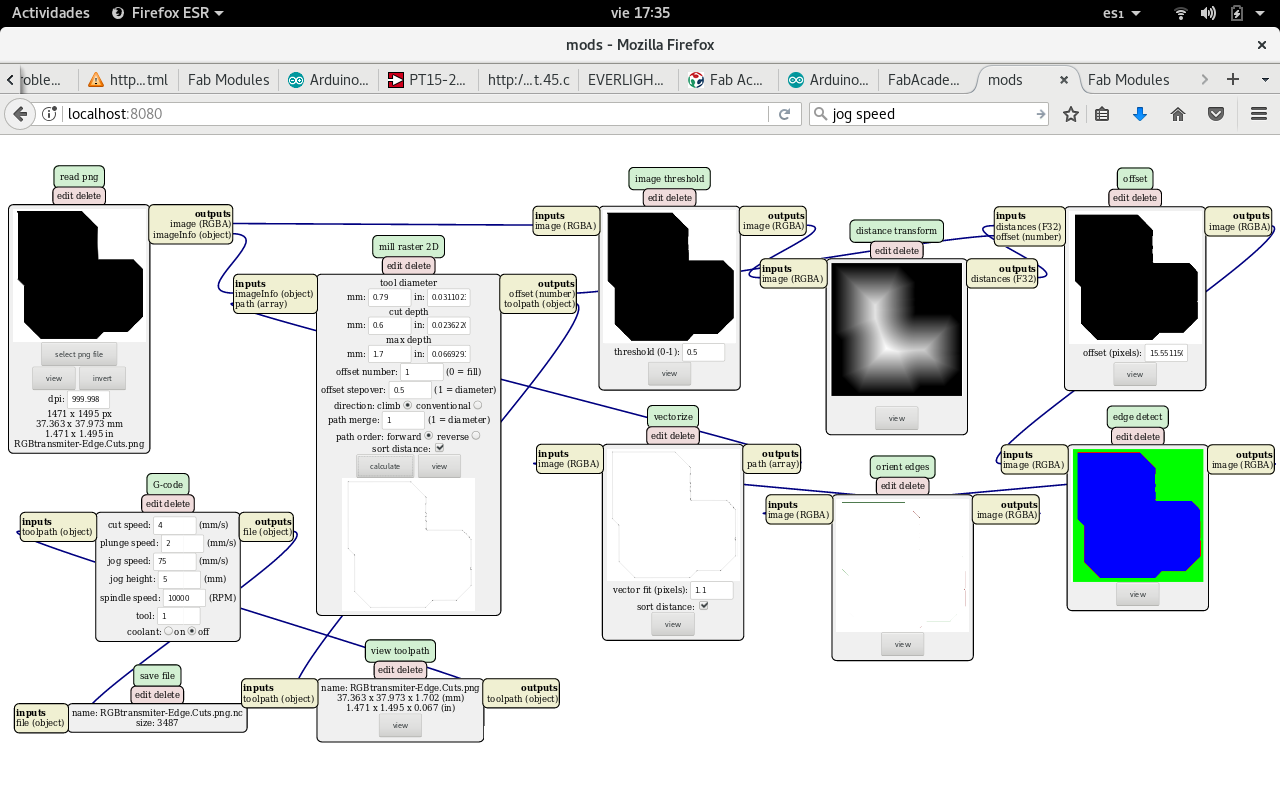Bookmark this page with the star icon
Image resolution: width=1280 pixels, height=800 pixels.
pyautogui.click(x=1071, y=114)
